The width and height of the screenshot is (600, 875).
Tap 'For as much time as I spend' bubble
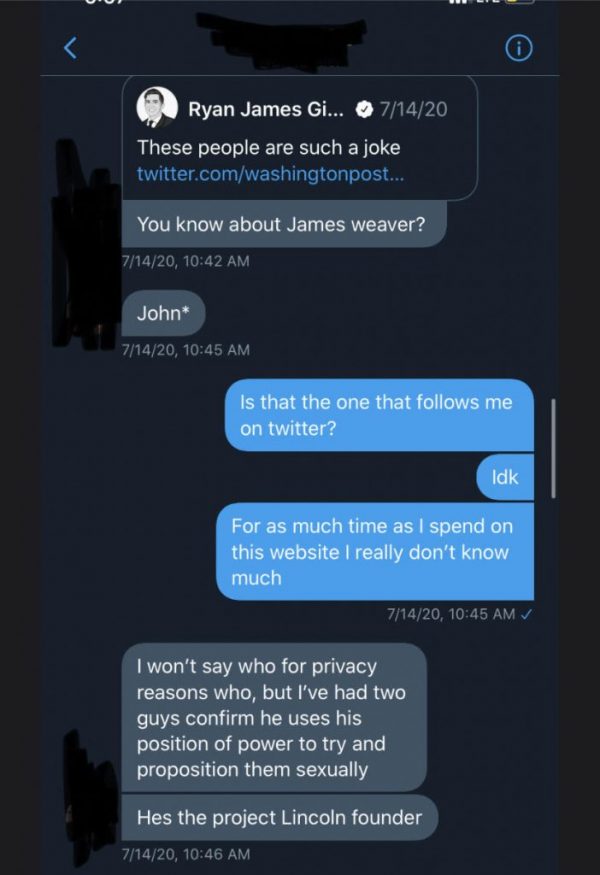[376, 551]
